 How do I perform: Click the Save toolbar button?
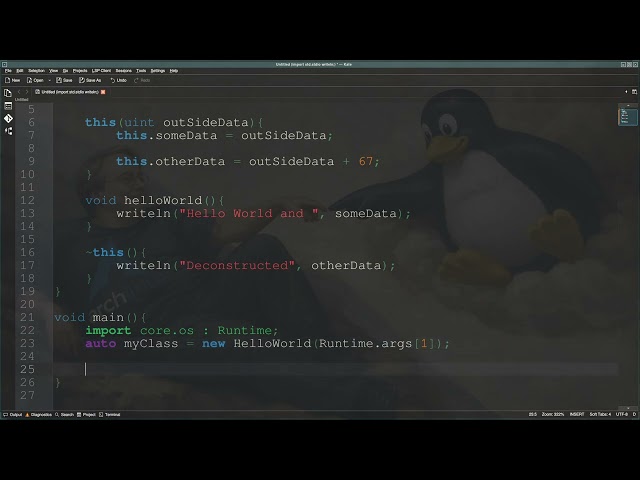coord(64,80)
